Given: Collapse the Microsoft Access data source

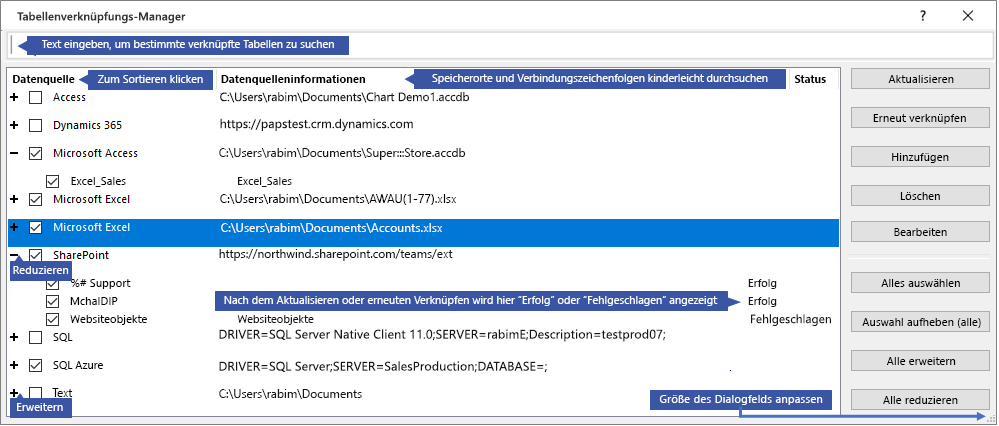Looking at the screenshot, I should 15,153.
